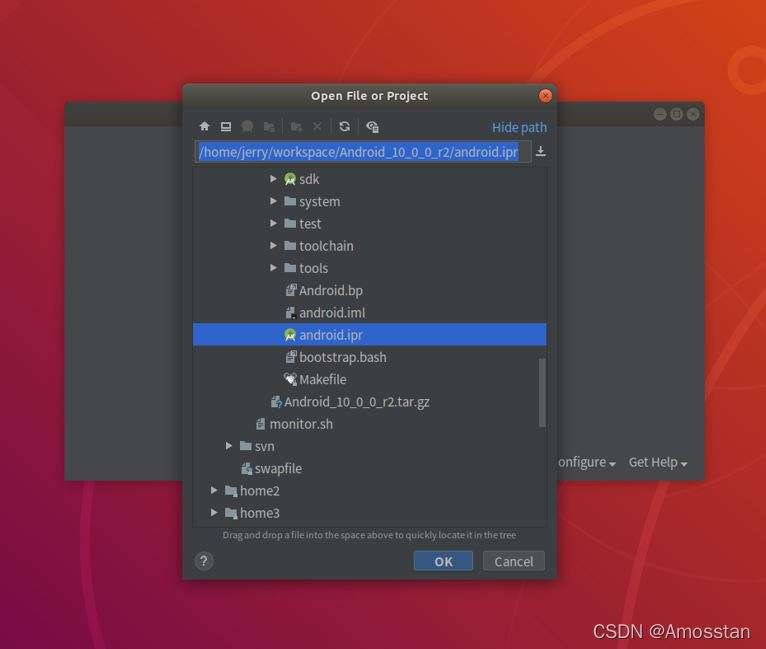
Task: Expand the system folder
Action: [x=274, y=201]
